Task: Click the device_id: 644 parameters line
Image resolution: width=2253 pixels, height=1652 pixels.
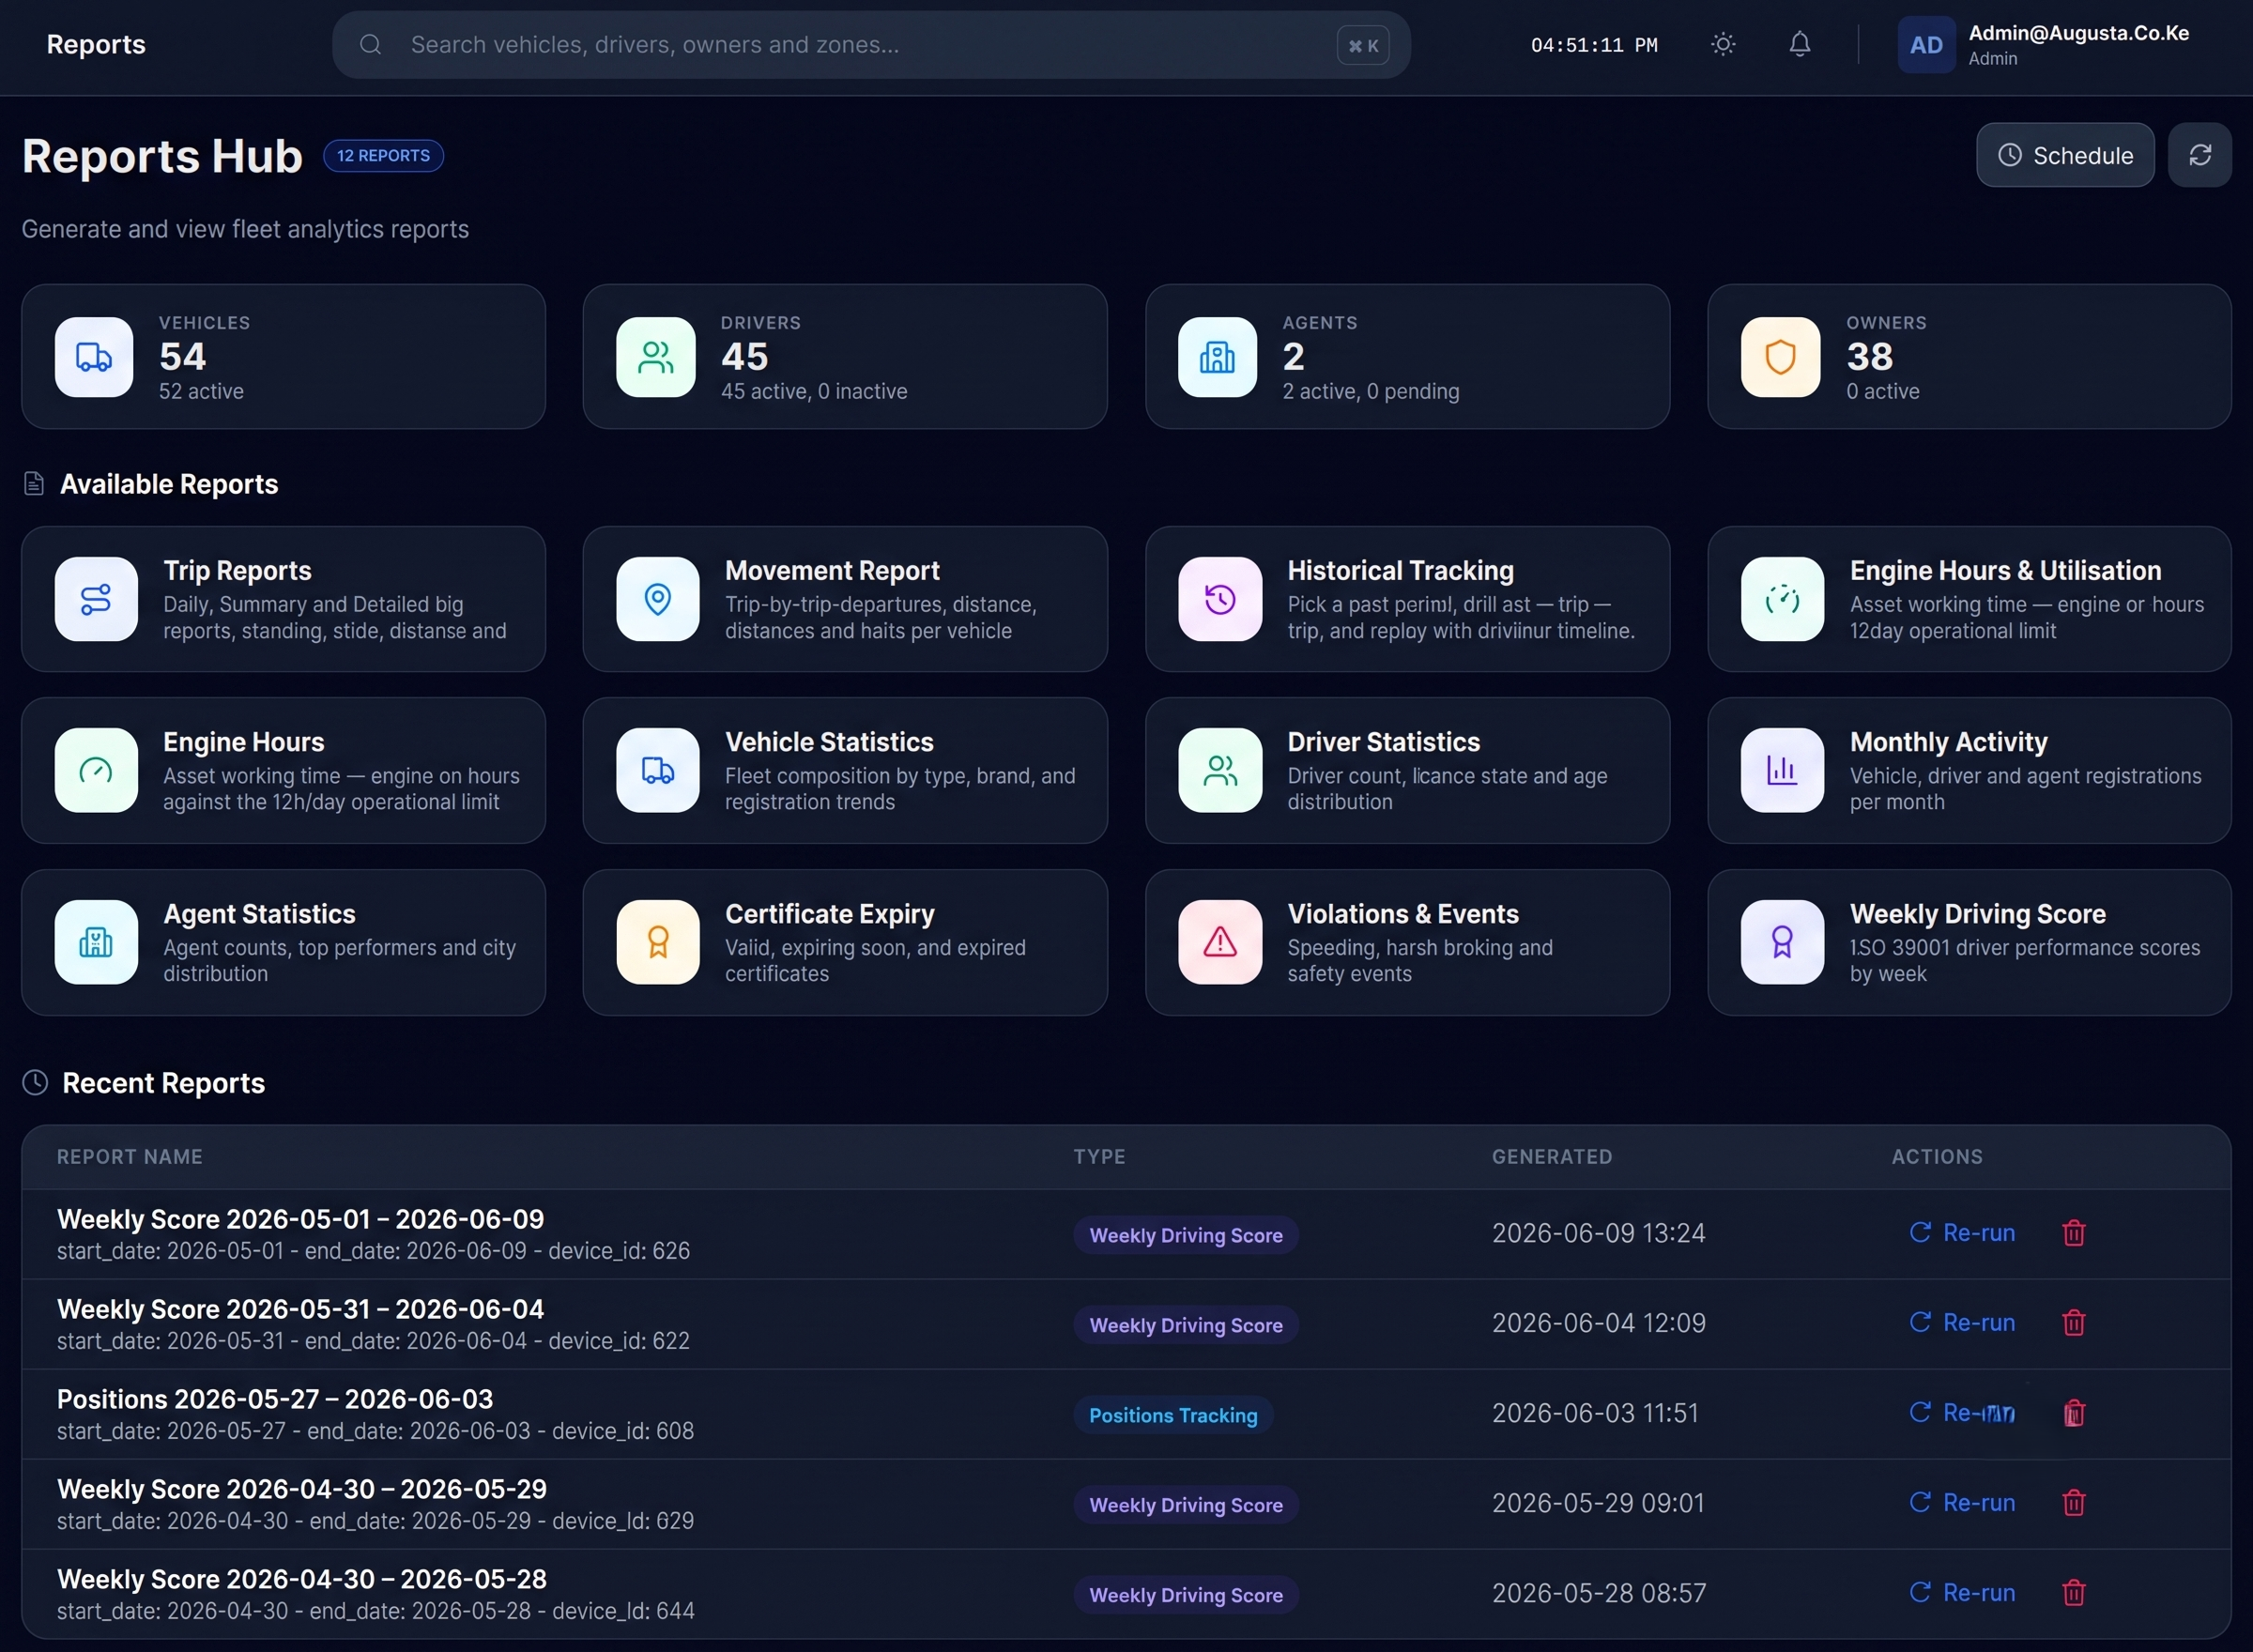Action: click(x=375, y=1611)
